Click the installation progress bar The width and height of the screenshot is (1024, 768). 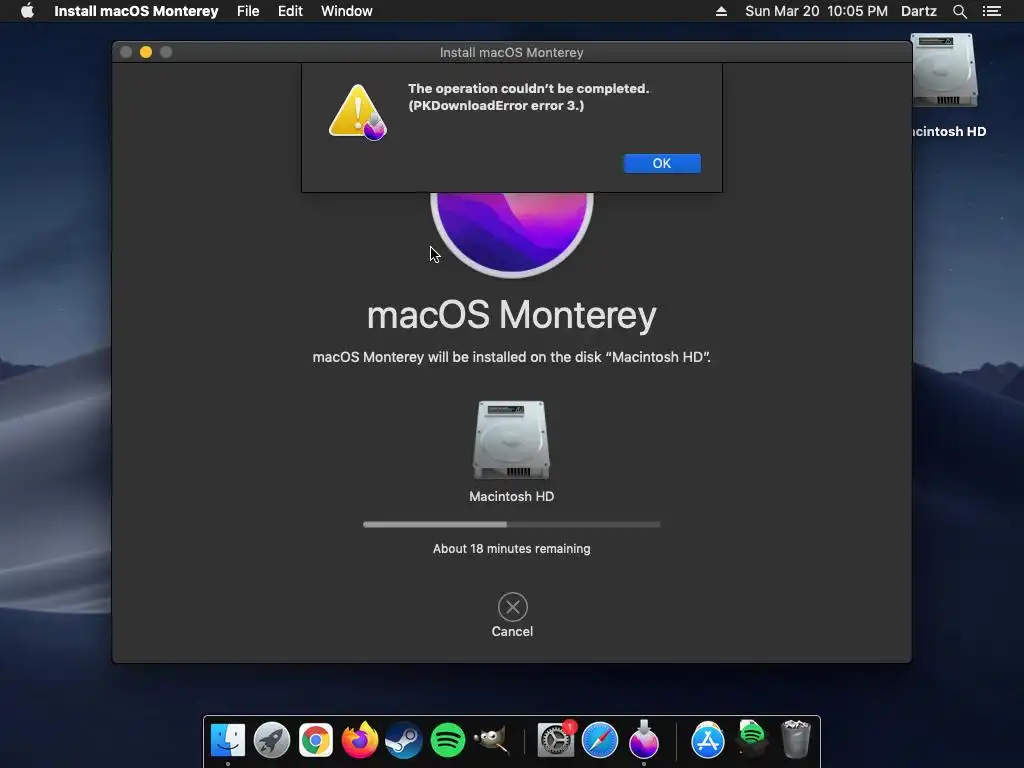pos(511,524)
